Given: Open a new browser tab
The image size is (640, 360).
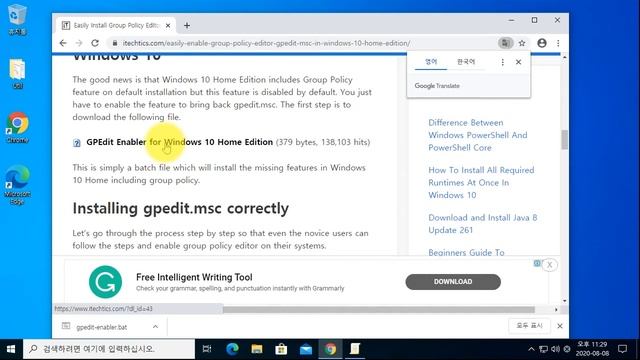Looking at the screenshot, I should click(187, 25).
